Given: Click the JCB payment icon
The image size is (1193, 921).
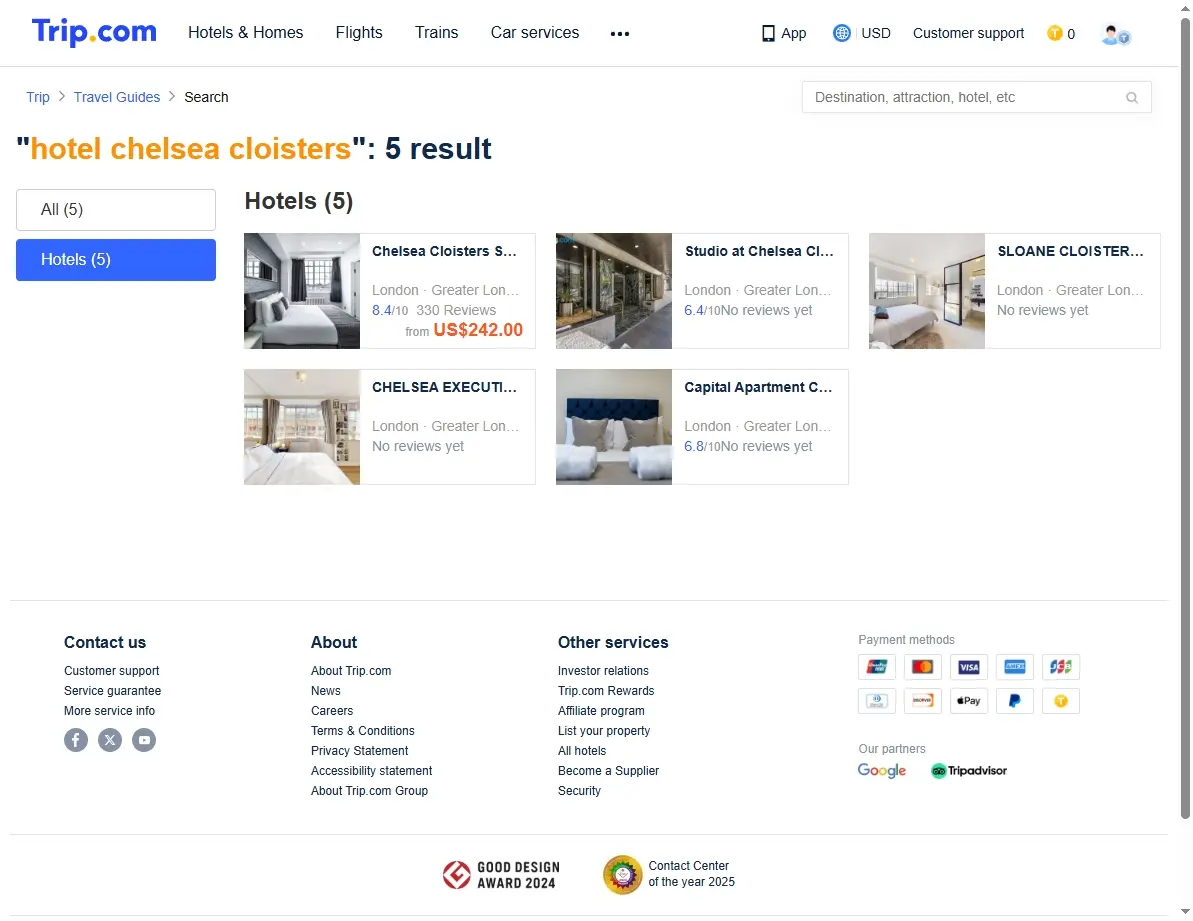Looking at the screenshot, I should pos(1061,667).
